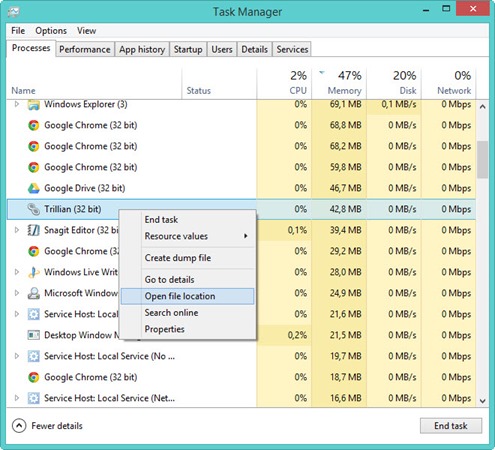Viewport: 495px width, 450px height.
Task: Expand the 21,6 MB Service Host: Local group
Action: 17,314
